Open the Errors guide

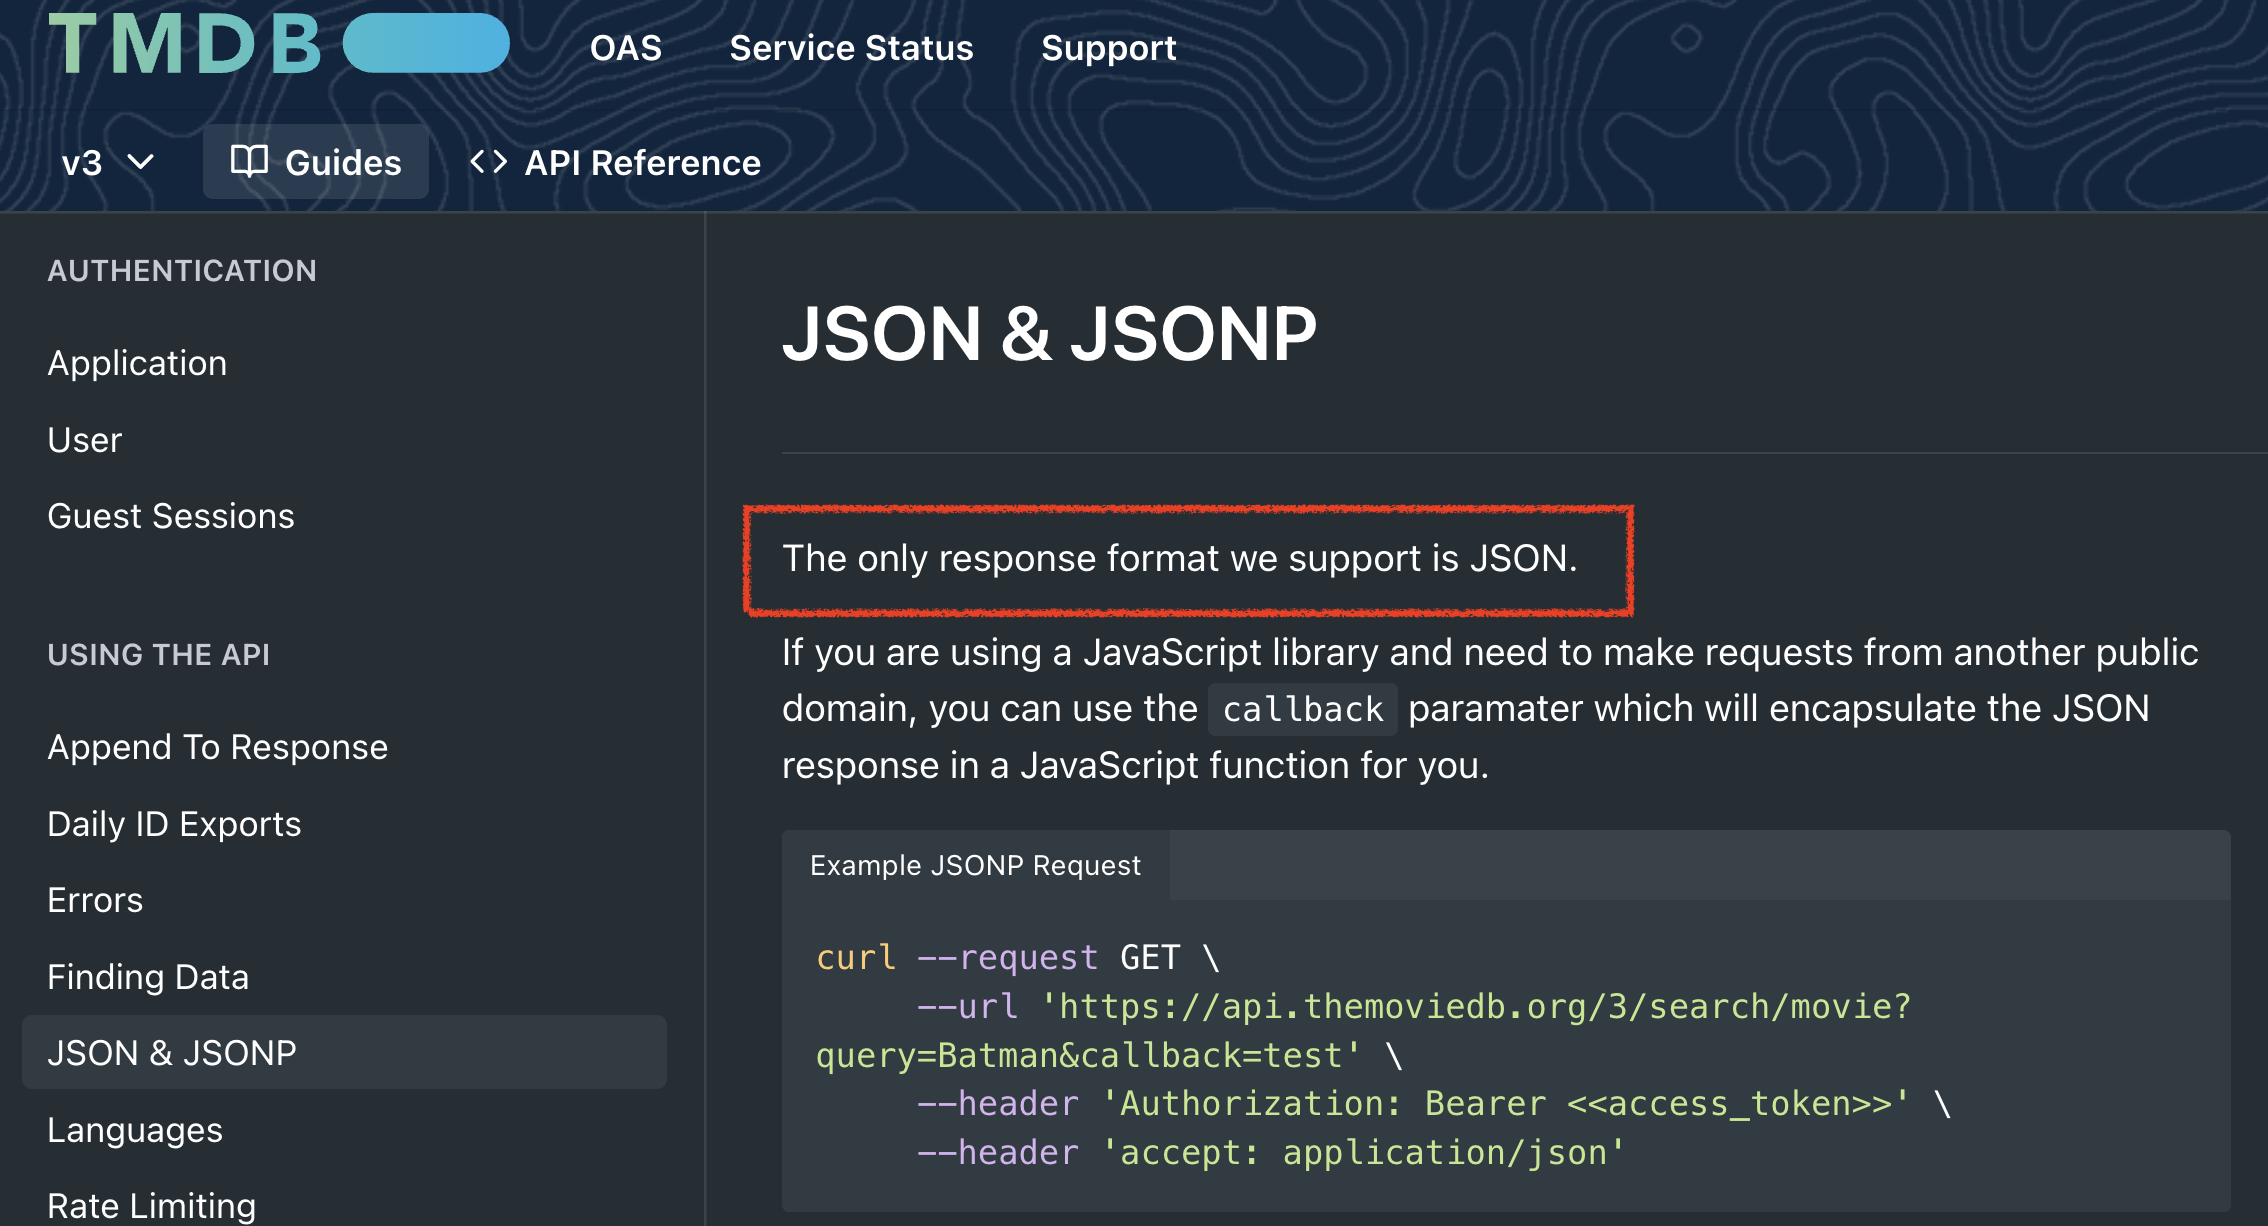click(95, 900)
